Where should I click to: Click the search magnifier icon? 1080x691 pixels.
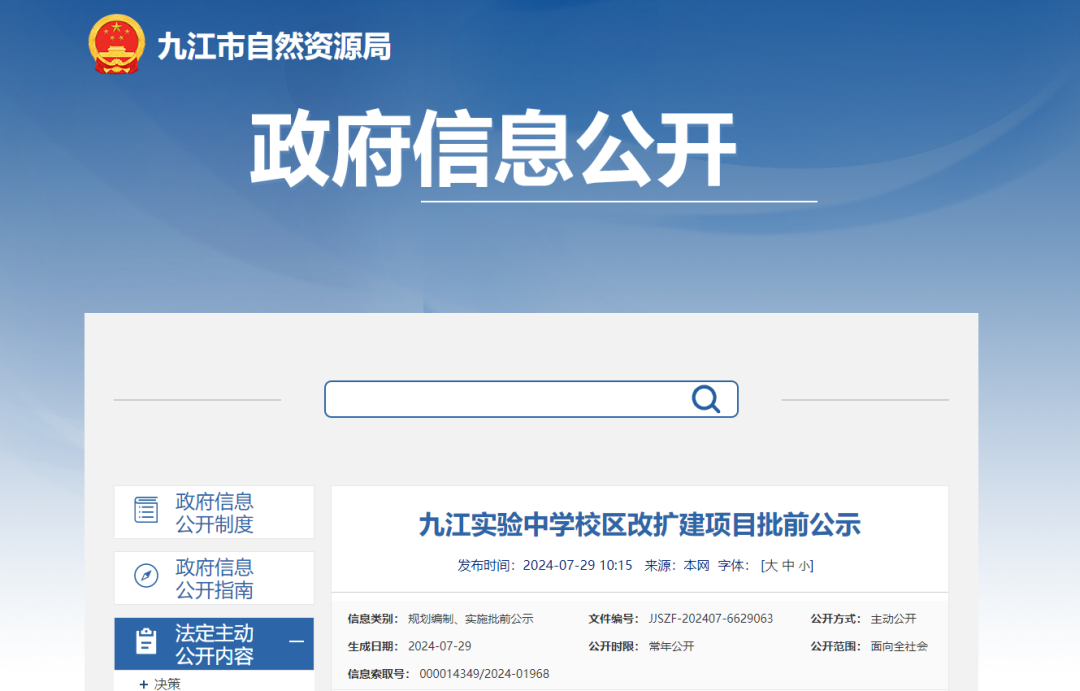tap(706, 399)
